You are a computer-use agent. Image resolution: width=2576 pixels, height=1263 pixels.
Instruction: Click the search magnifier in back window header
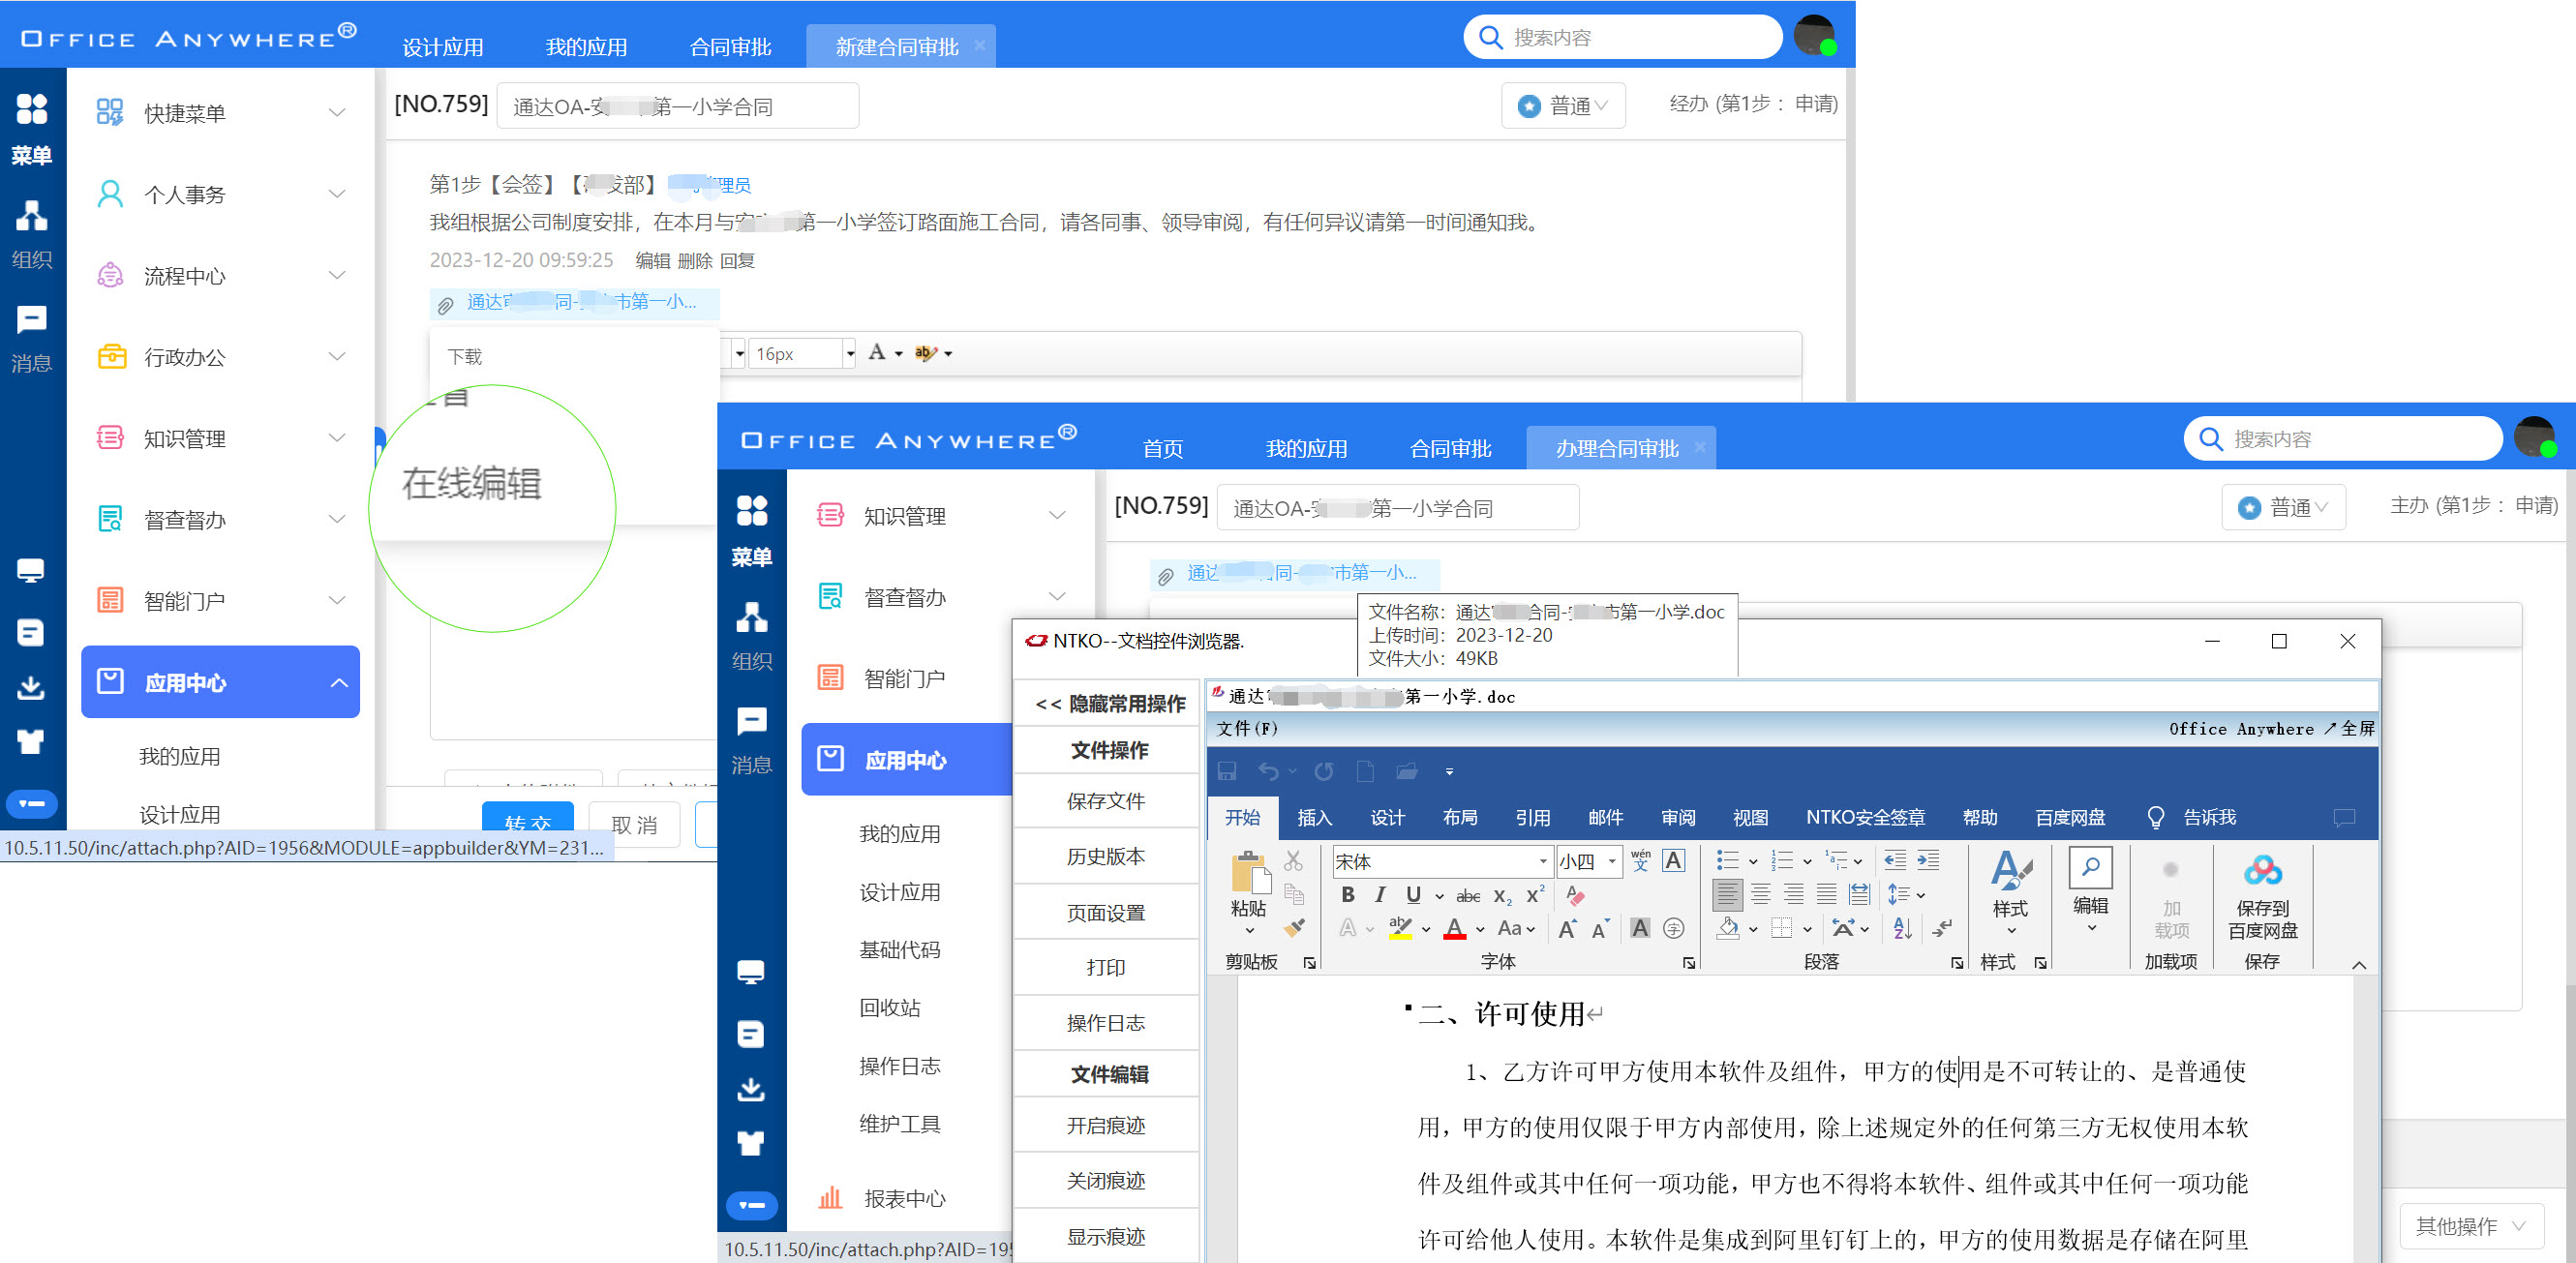(x=1490, y=37)
